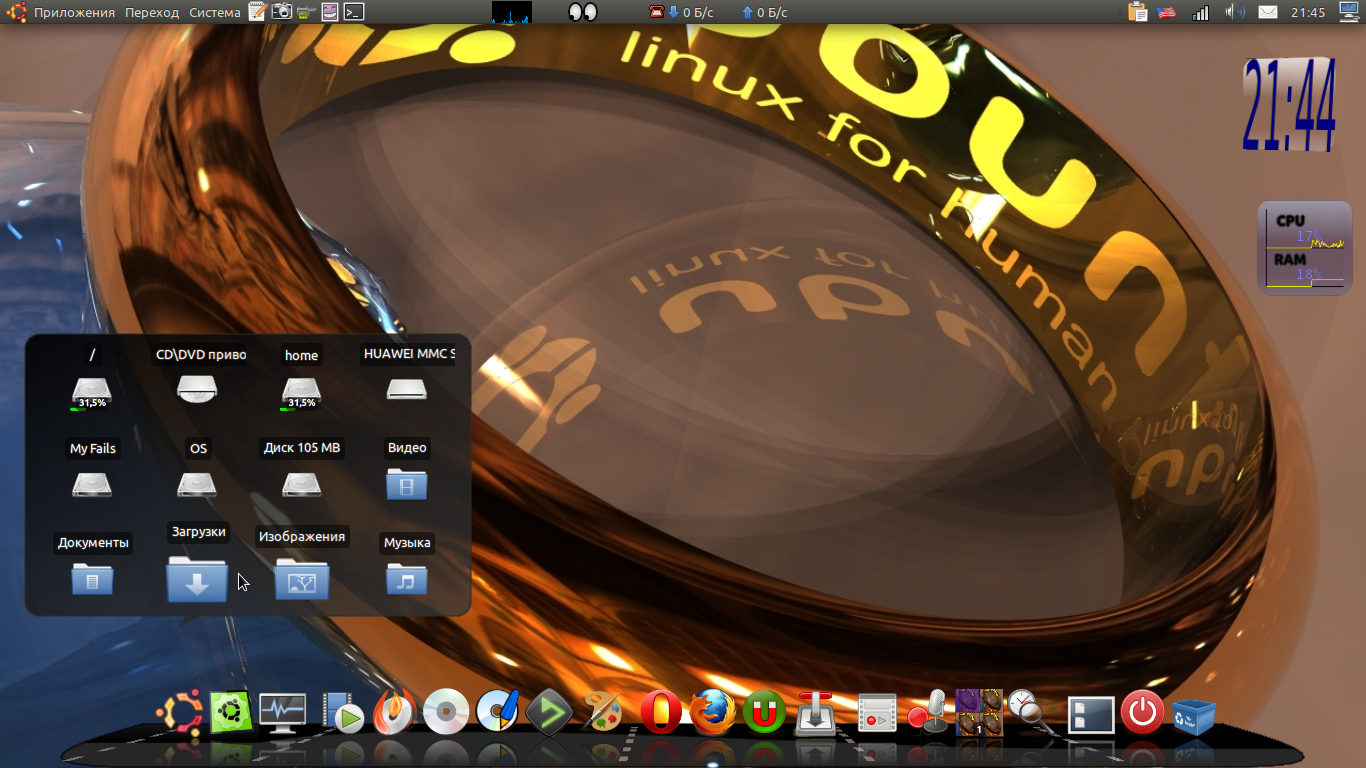Click the red power button in dock

[1142, 713]
